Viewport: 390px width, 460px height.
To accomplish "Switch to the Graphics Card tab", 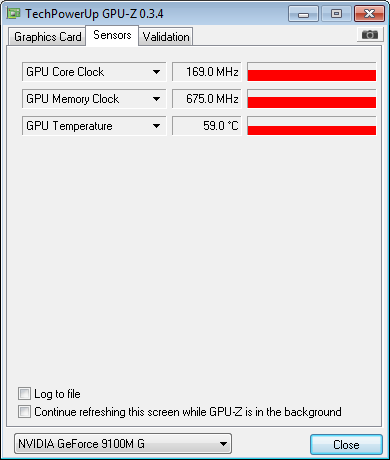I will (x=47, y=37).
